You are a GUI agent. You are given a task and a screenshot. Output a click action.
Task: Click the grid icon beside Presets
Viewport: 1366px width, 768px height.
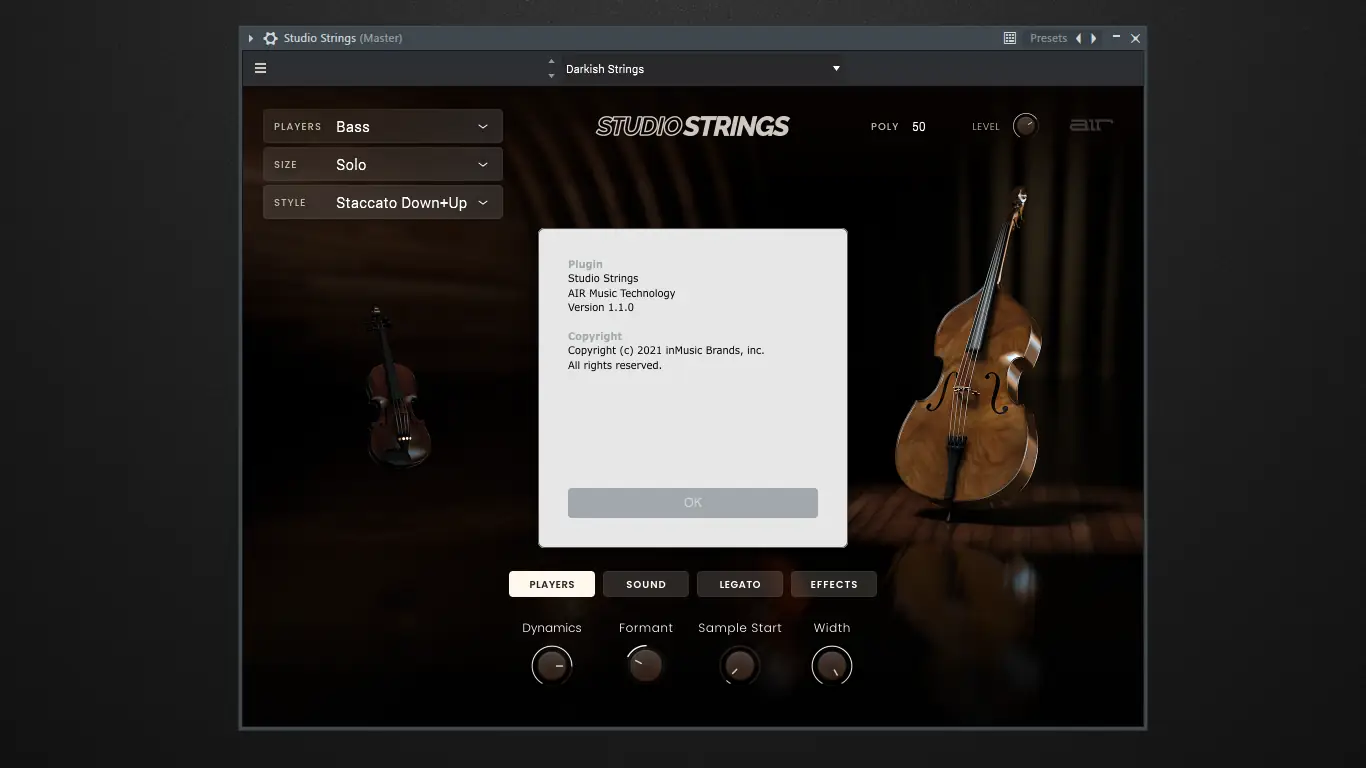point(1010,38)
